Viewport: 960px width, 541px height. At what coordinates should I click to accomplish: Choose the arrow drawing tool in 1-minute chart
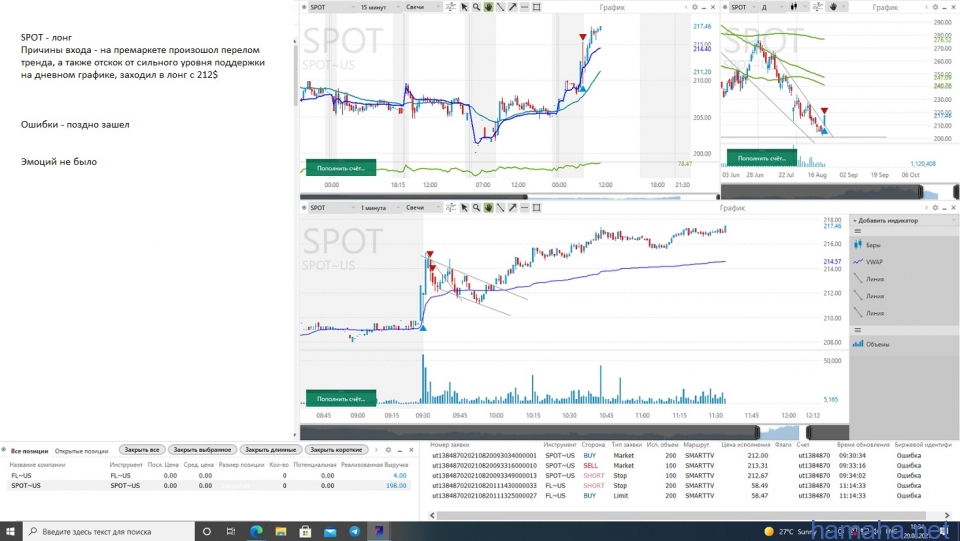click(x=512, y=208)
